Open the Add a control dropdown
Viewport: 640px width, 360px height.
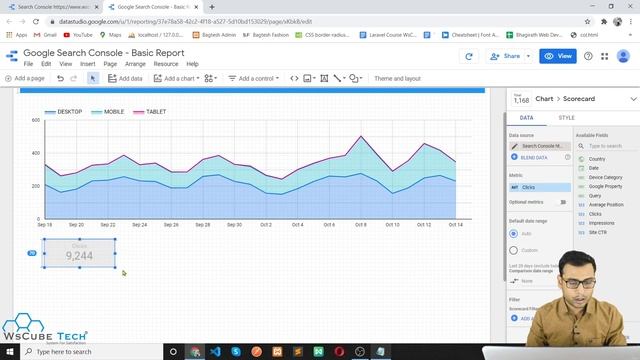pos(253,78)
